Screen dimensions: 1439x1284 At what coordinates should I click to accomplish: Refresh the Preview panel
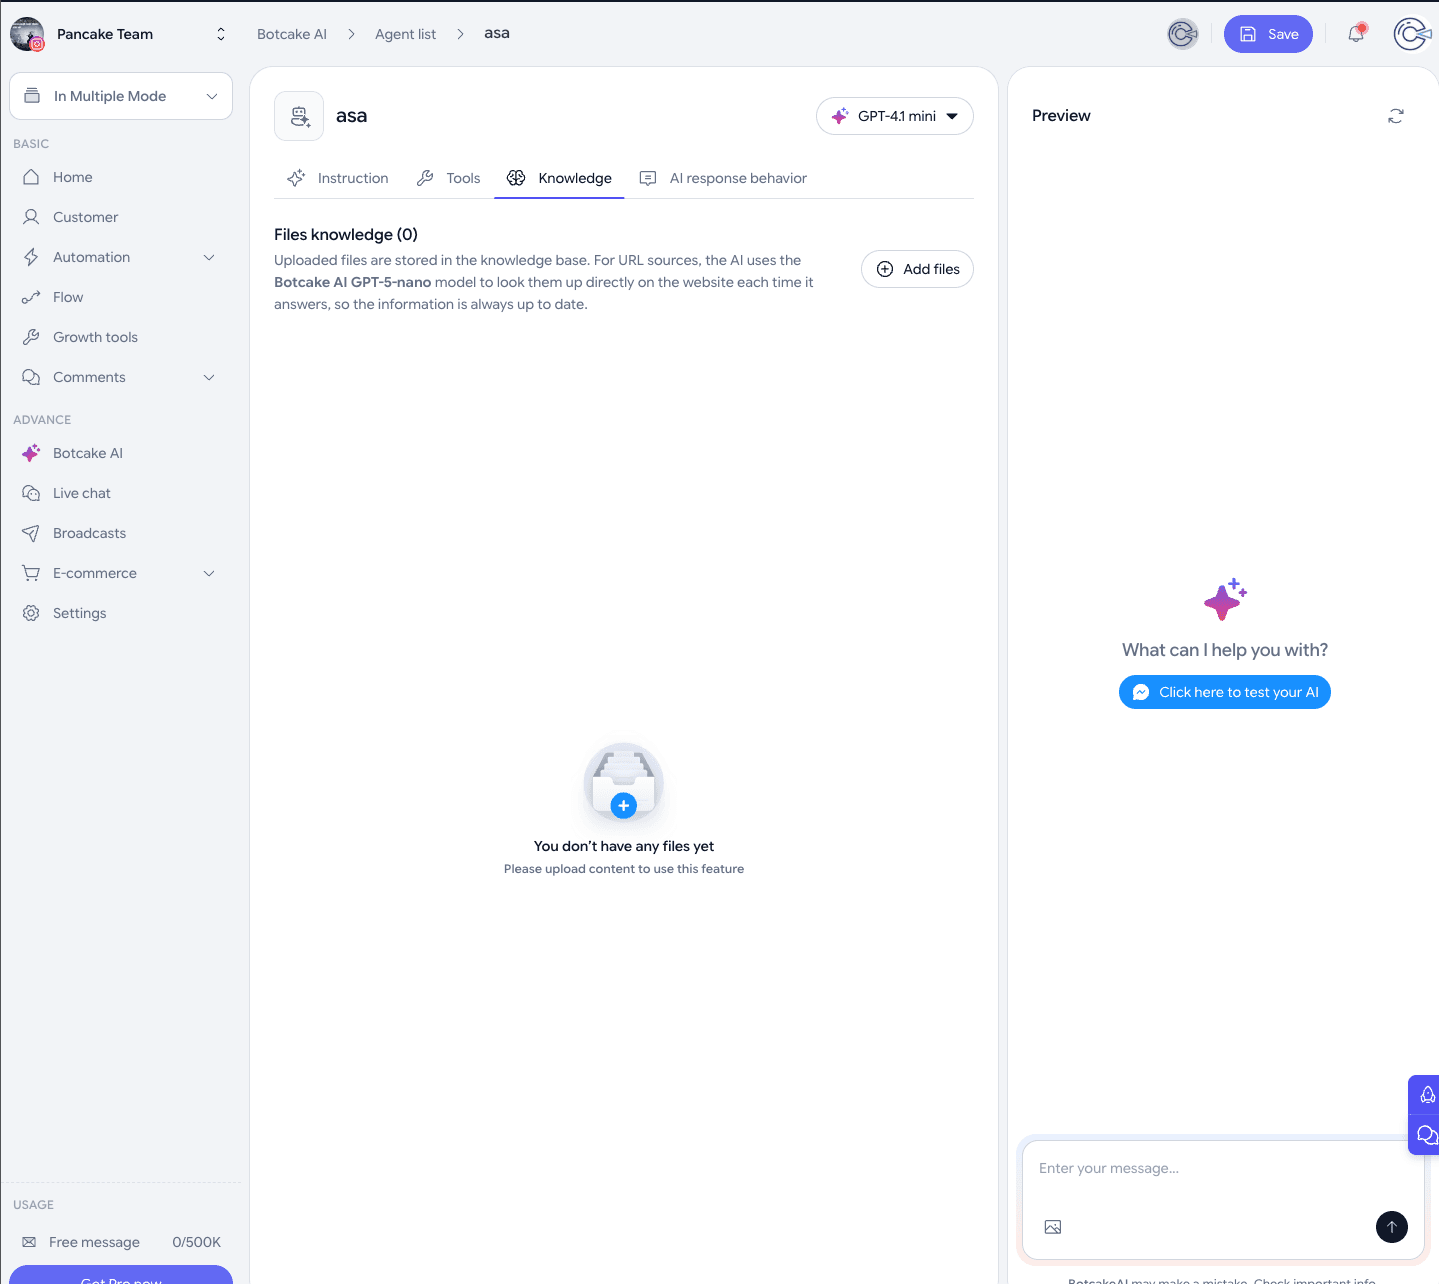pos(1396,116)
